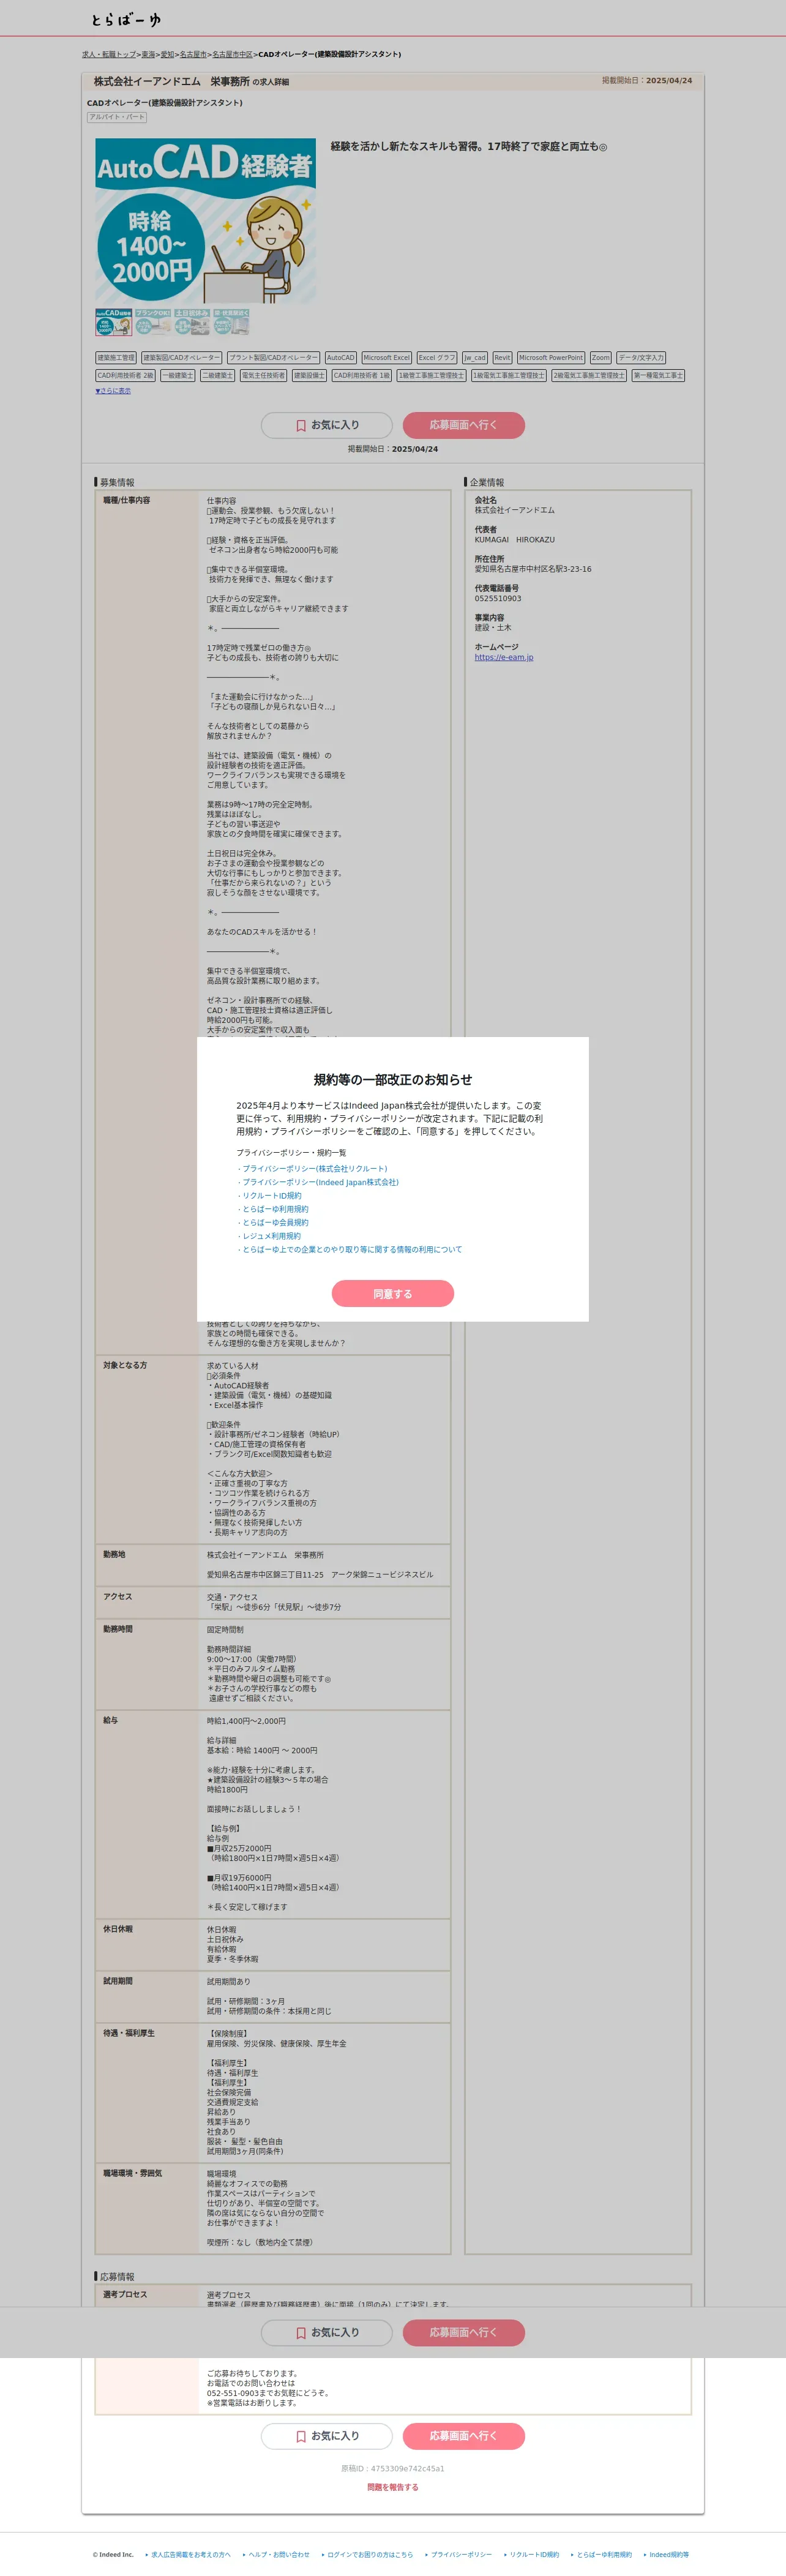
Task: Open footer link ヘルプ・お問い合わせ
Action: point(279,2554)
